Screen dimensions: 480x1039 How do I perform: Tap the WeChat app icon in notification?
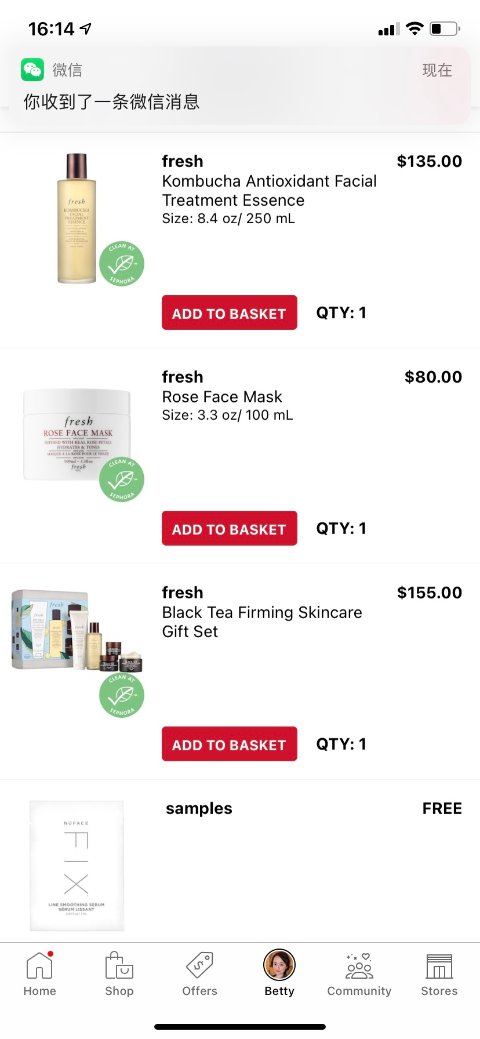32,69
